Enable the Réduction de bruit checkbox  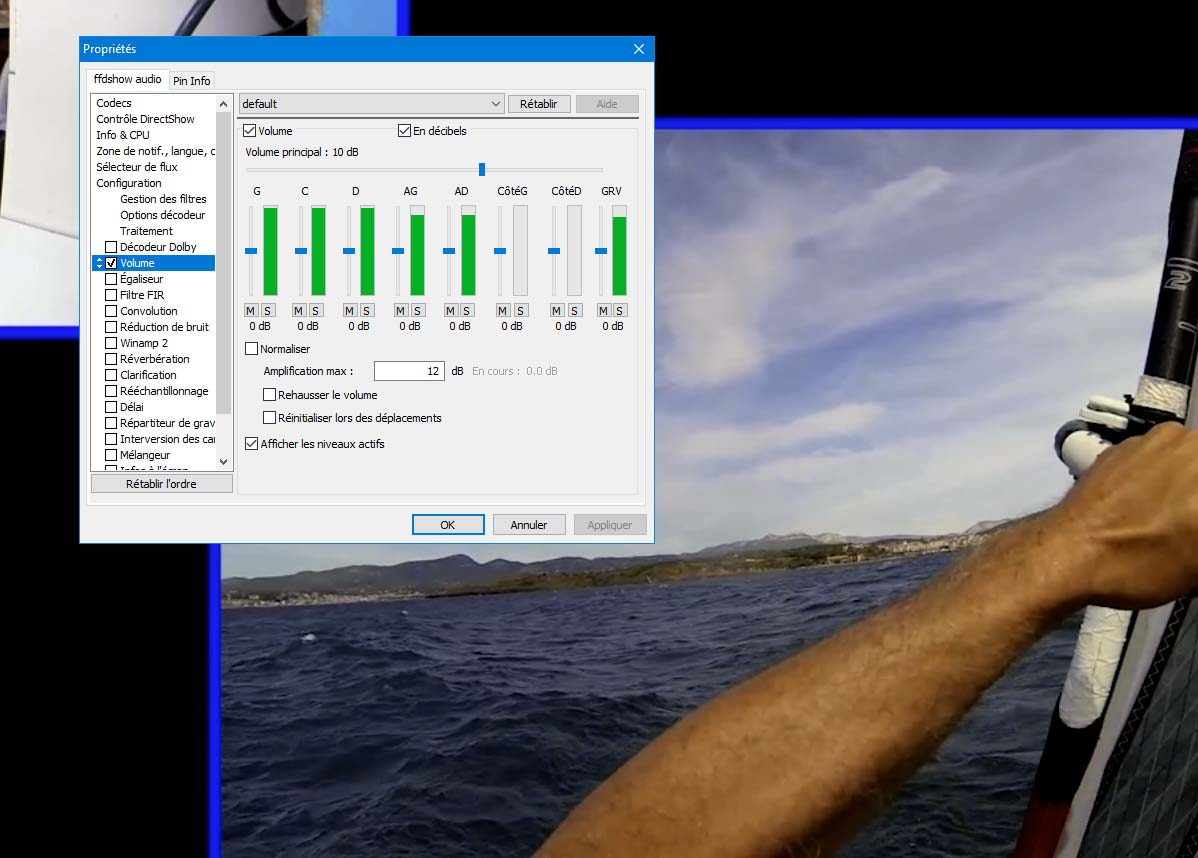112,327
